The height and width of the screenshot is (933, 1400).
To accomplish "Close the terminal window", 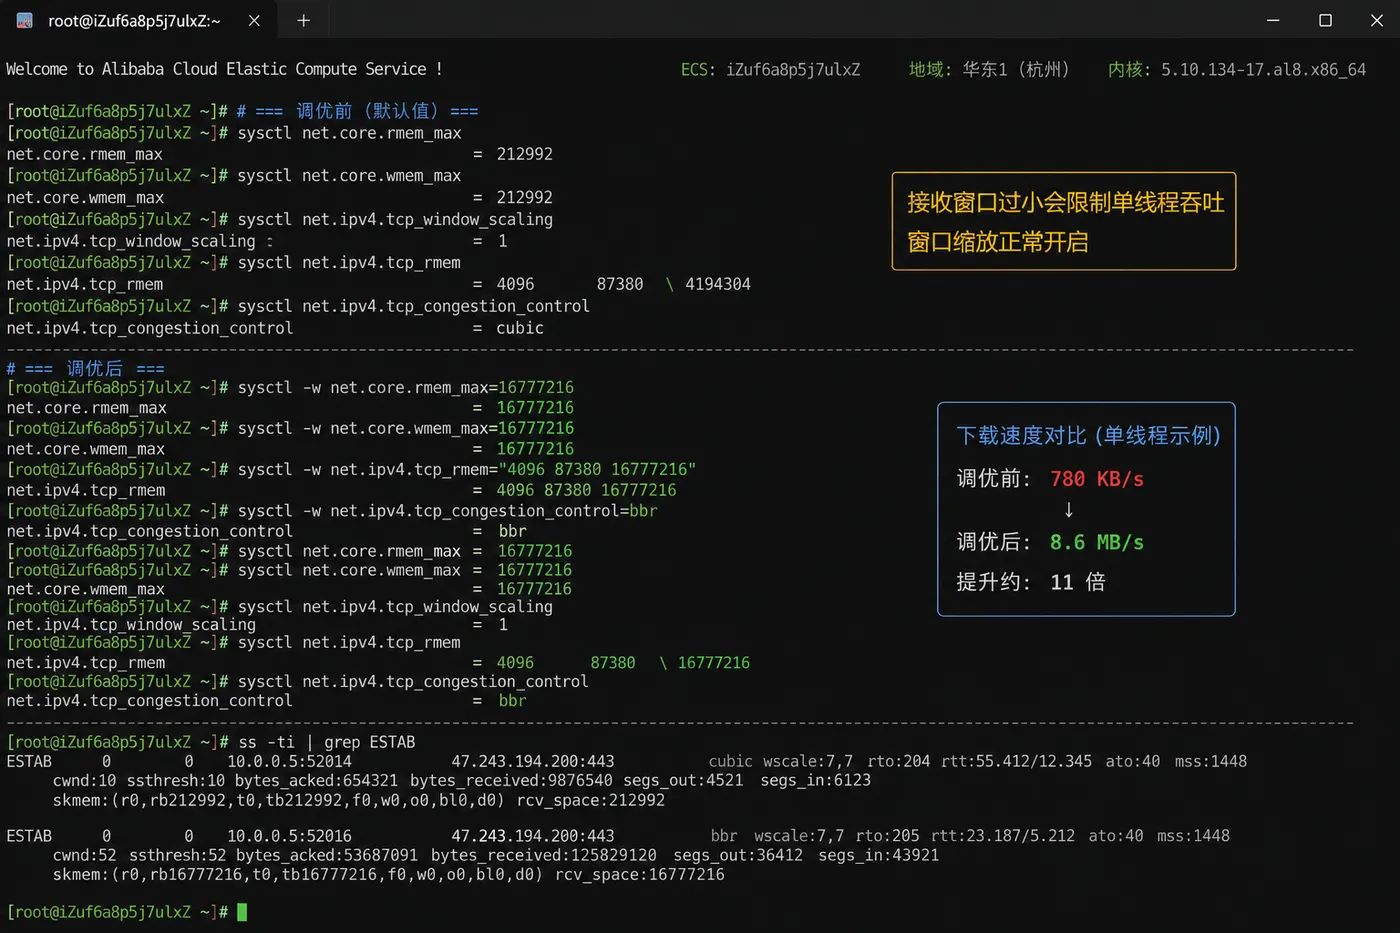I will tap(1376, 20).
